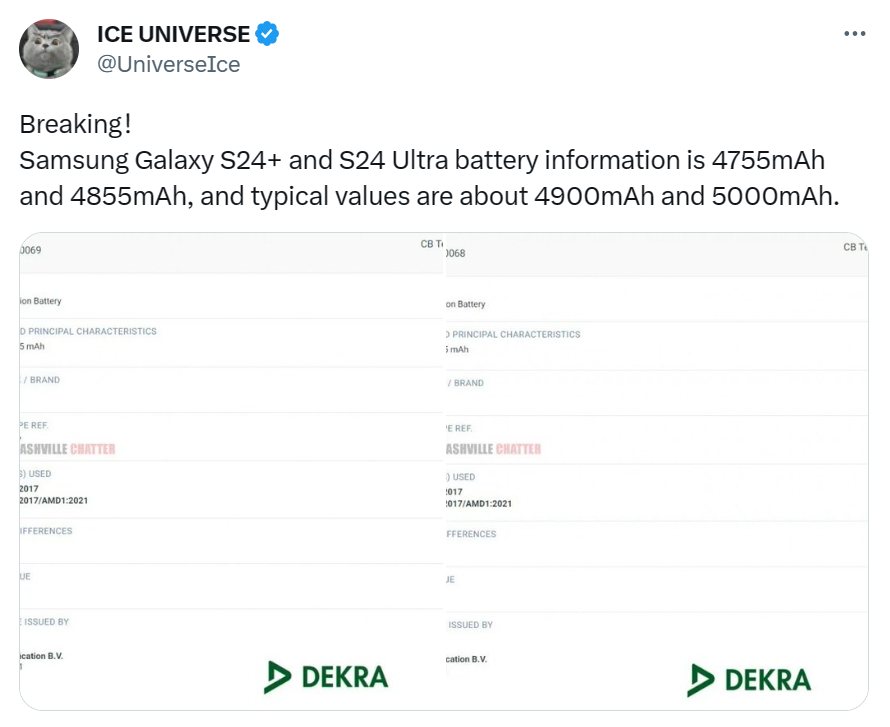Viewport: 890px width, 727px height.
Task: Click "PRINCIPAL CHARACTERISTICS" heading in right image
Action: coord(516,334)
